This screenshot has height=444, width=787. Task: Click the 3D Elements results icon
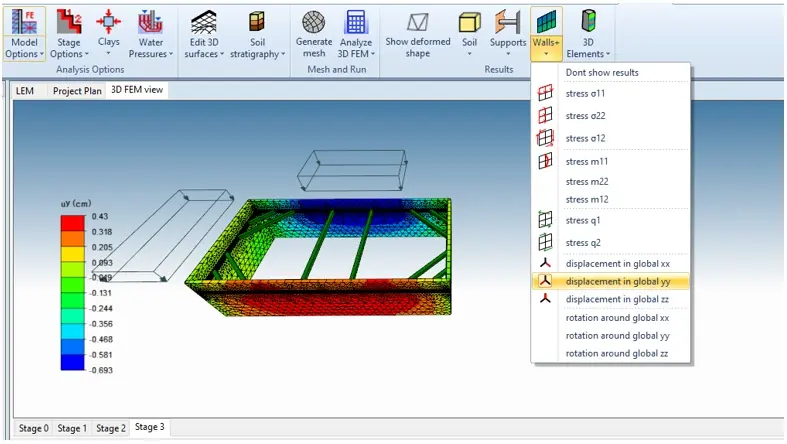588,22
